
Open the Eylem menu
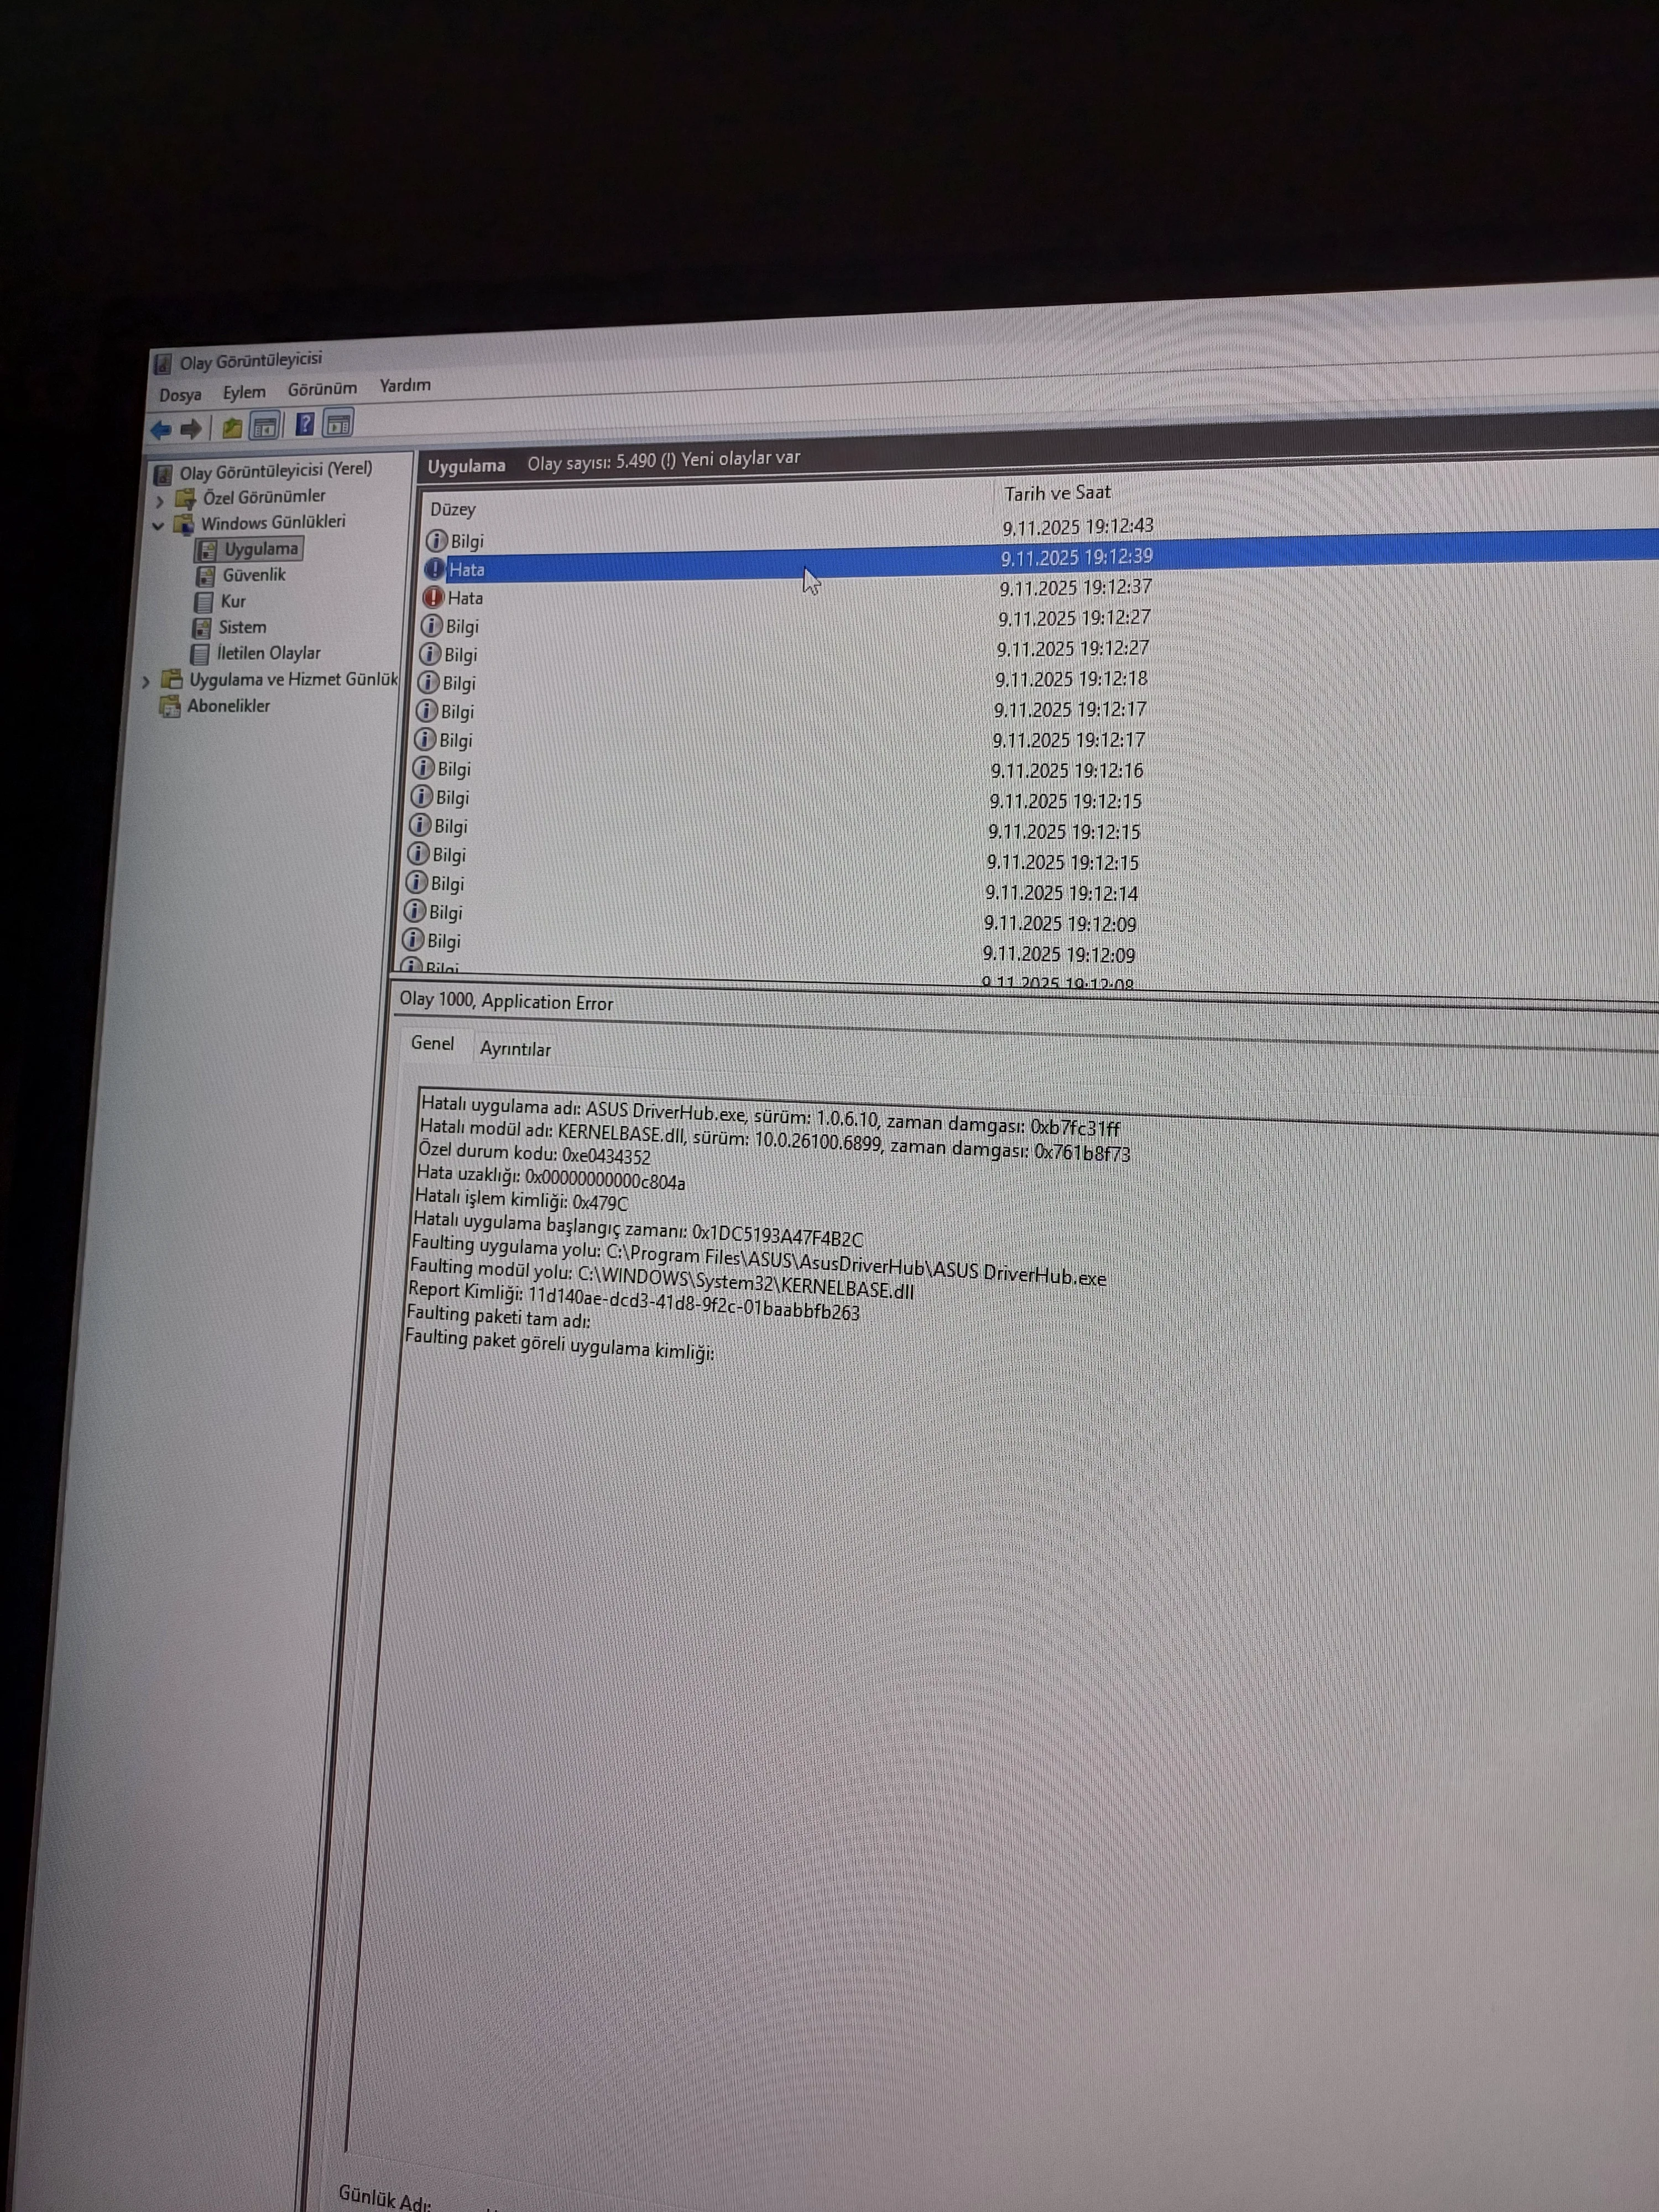244,392
